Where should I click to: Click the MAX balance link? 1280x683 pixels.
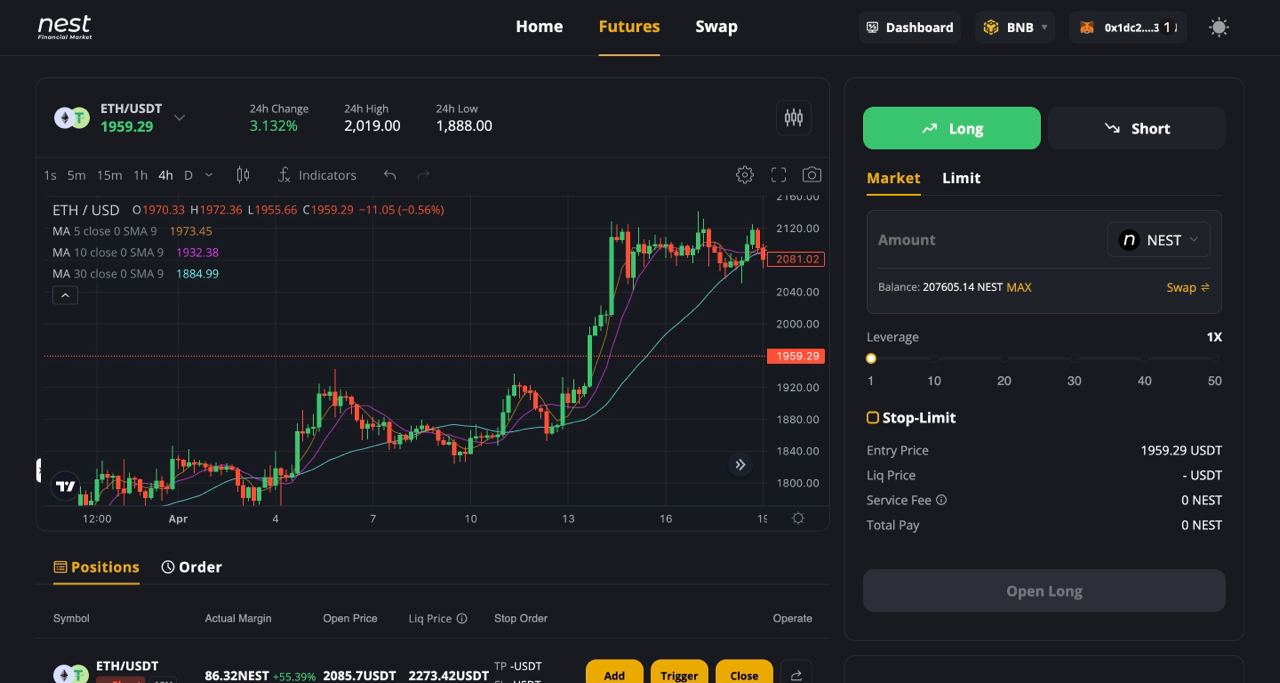[1019, 287]
